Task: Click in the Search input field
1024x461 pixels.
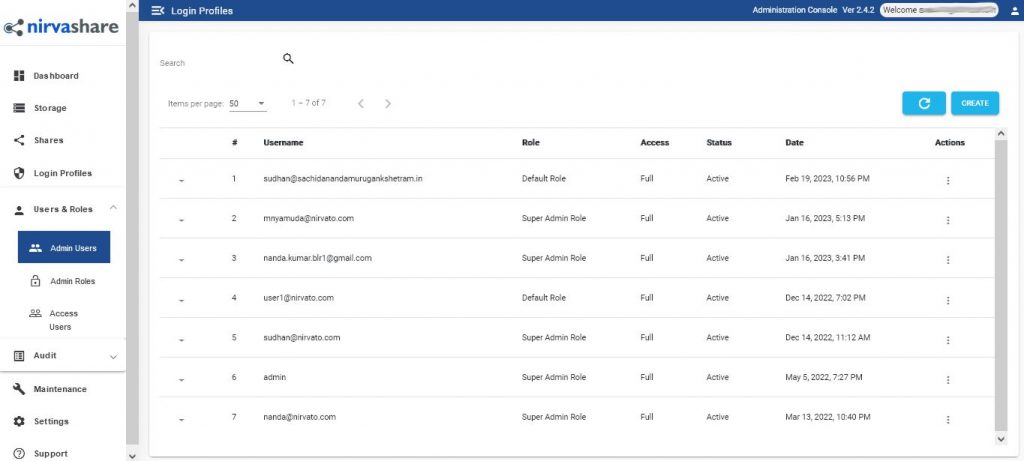Action: point(219,63)
